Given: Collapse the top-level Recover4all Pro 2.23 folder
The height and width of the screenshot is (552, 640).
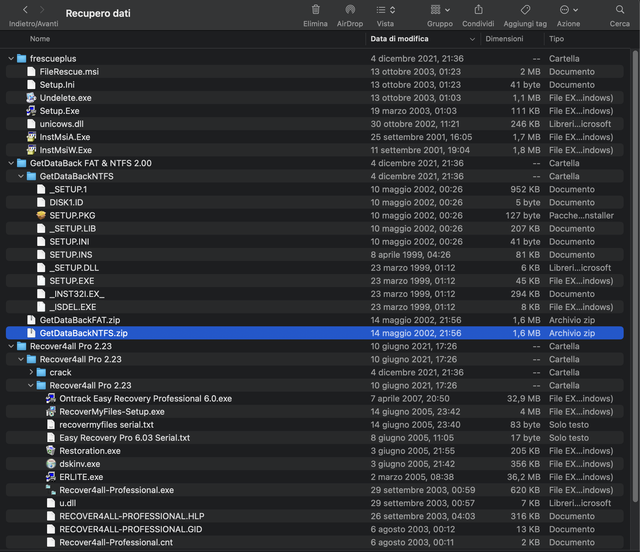Looking at the screenshot, I should tap(11, 346).
